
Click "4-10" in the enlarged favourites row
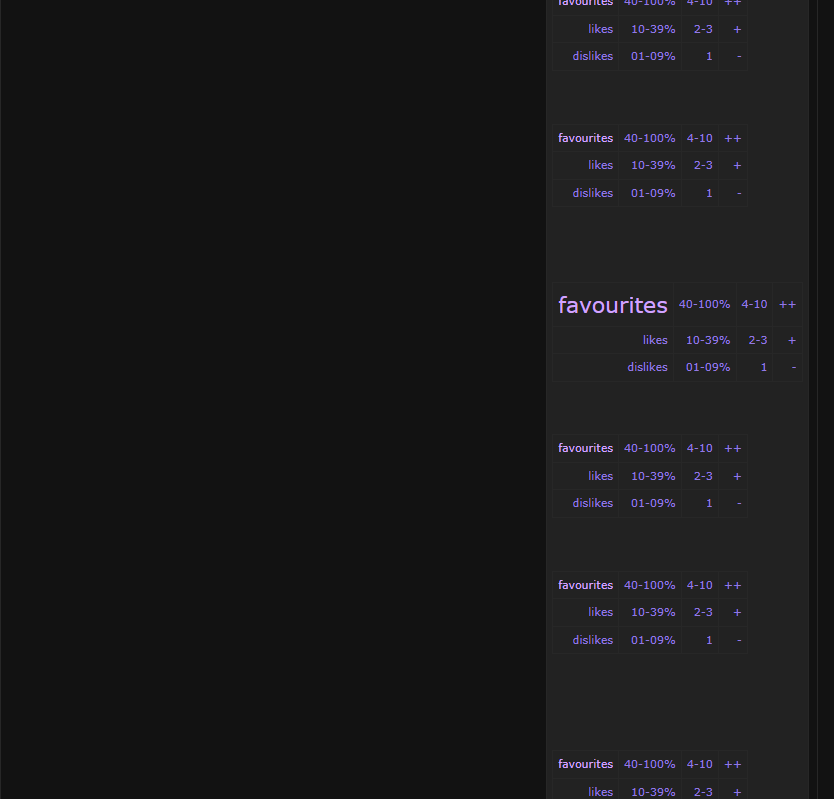[x=754, y=304]
